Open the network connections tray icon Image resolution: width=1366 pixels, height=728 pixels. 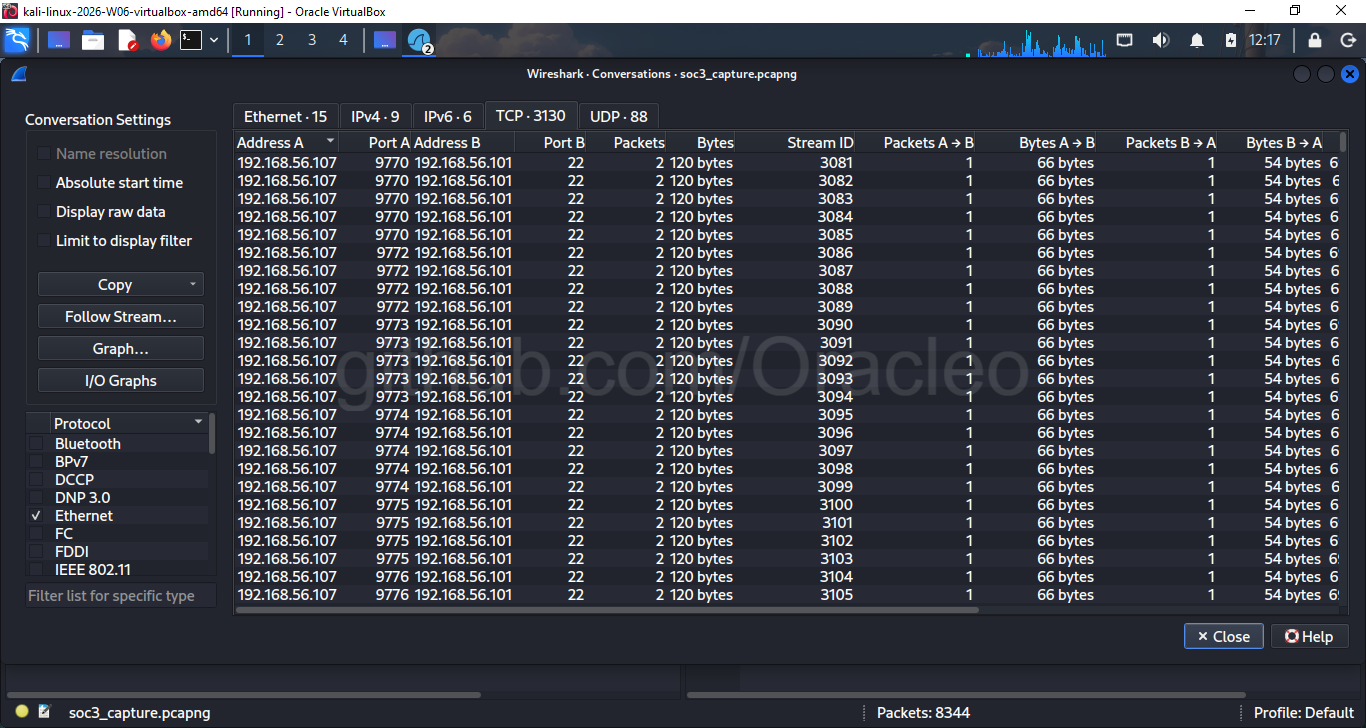coord(1124,40)
